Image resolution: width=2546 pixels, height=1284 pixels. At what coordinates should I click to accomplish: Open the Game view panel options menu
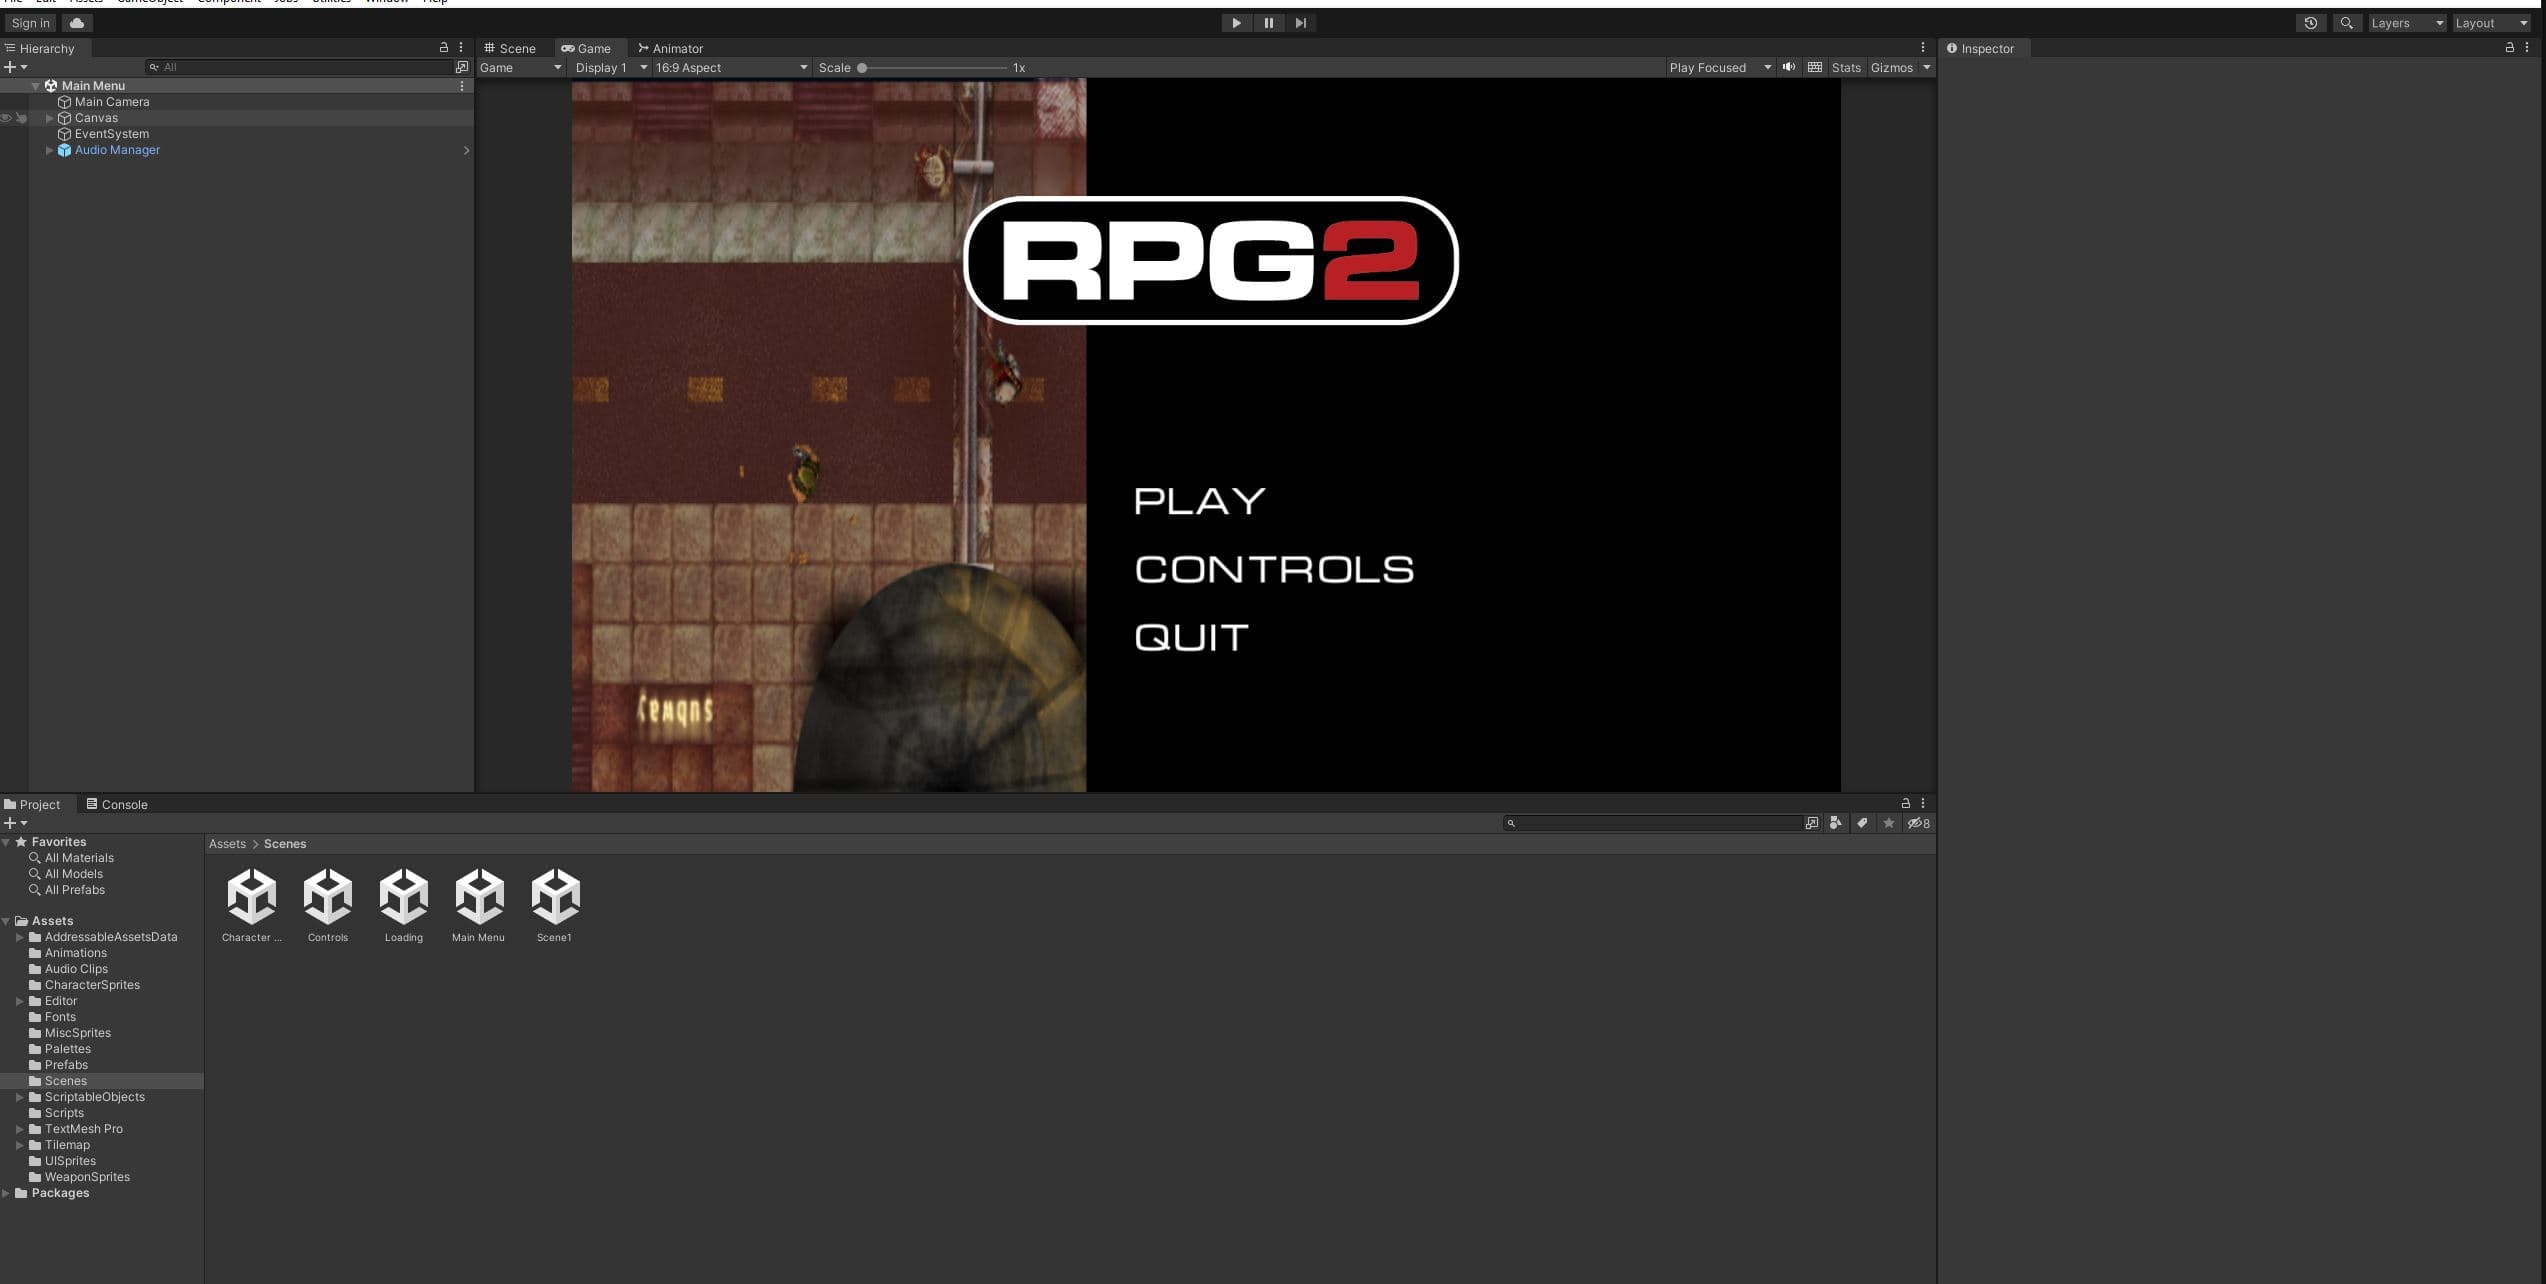click(1922, 47)
